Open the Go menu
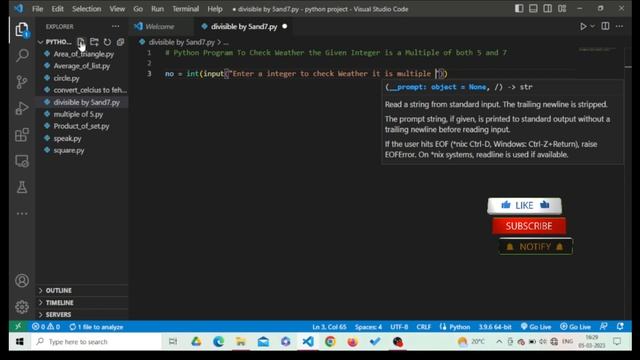Screen dimensions: 640x360 tap(138, 9)
